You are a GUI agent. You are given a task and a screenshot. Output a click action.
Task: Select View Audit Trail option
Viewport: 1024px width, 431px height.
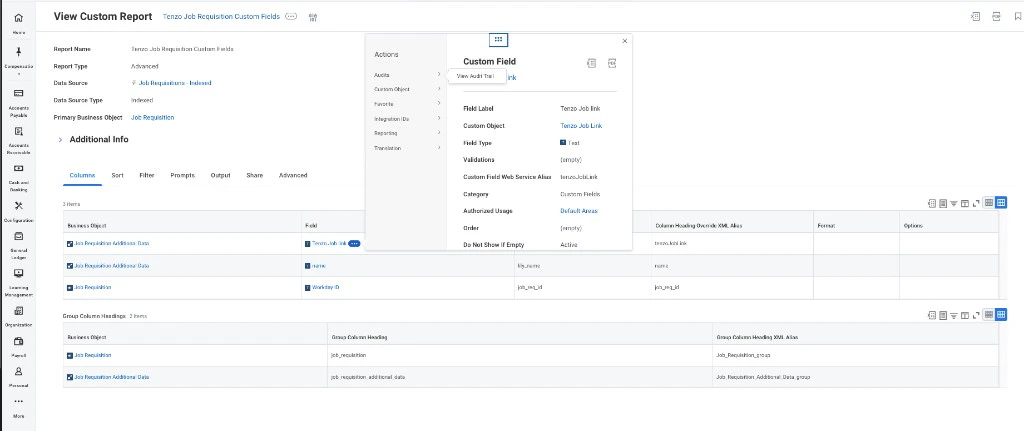(475, 76)
